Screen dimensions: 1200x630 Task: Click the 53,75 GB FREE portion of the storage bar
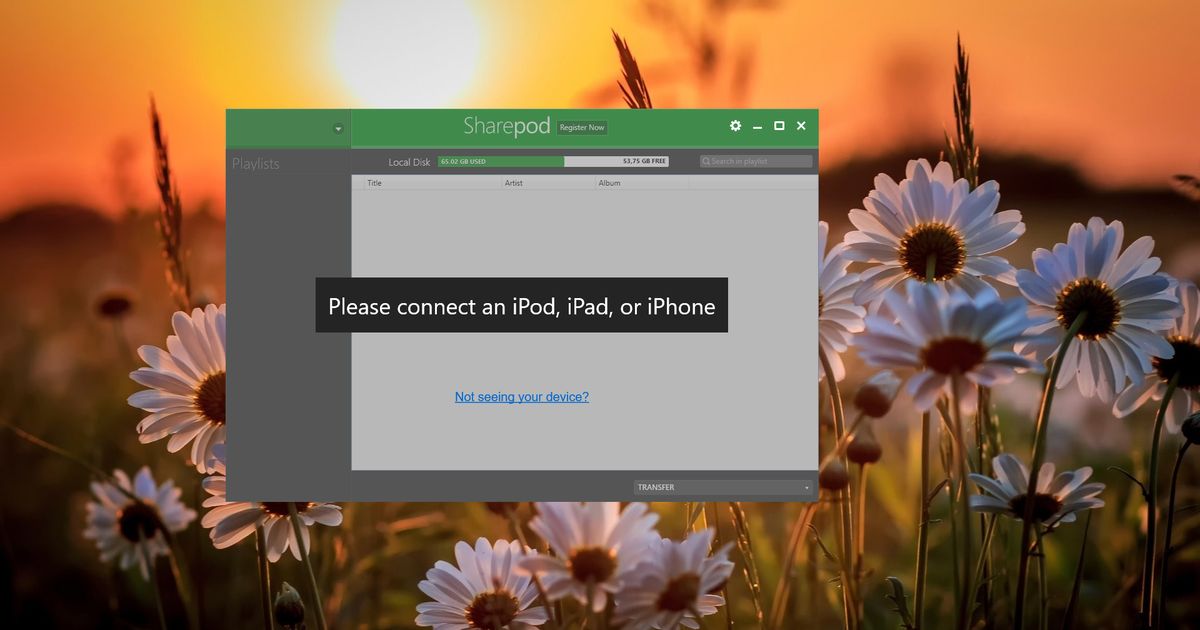(640, 160)
